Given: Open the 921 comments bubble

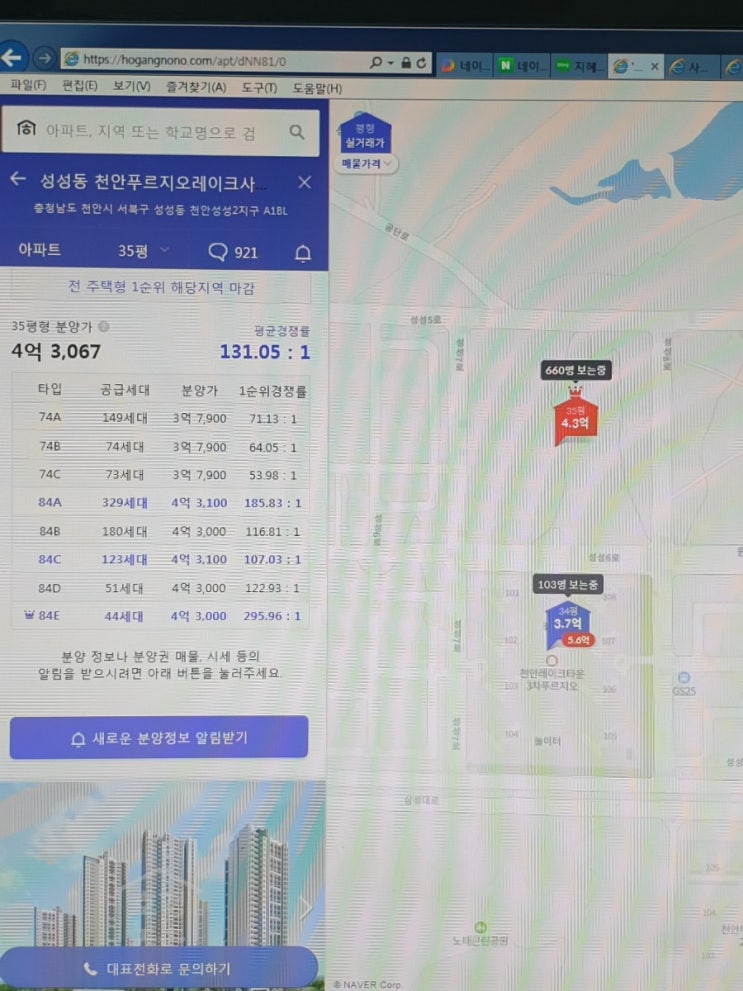Looking at the screenshot, I should click(233, 252).
